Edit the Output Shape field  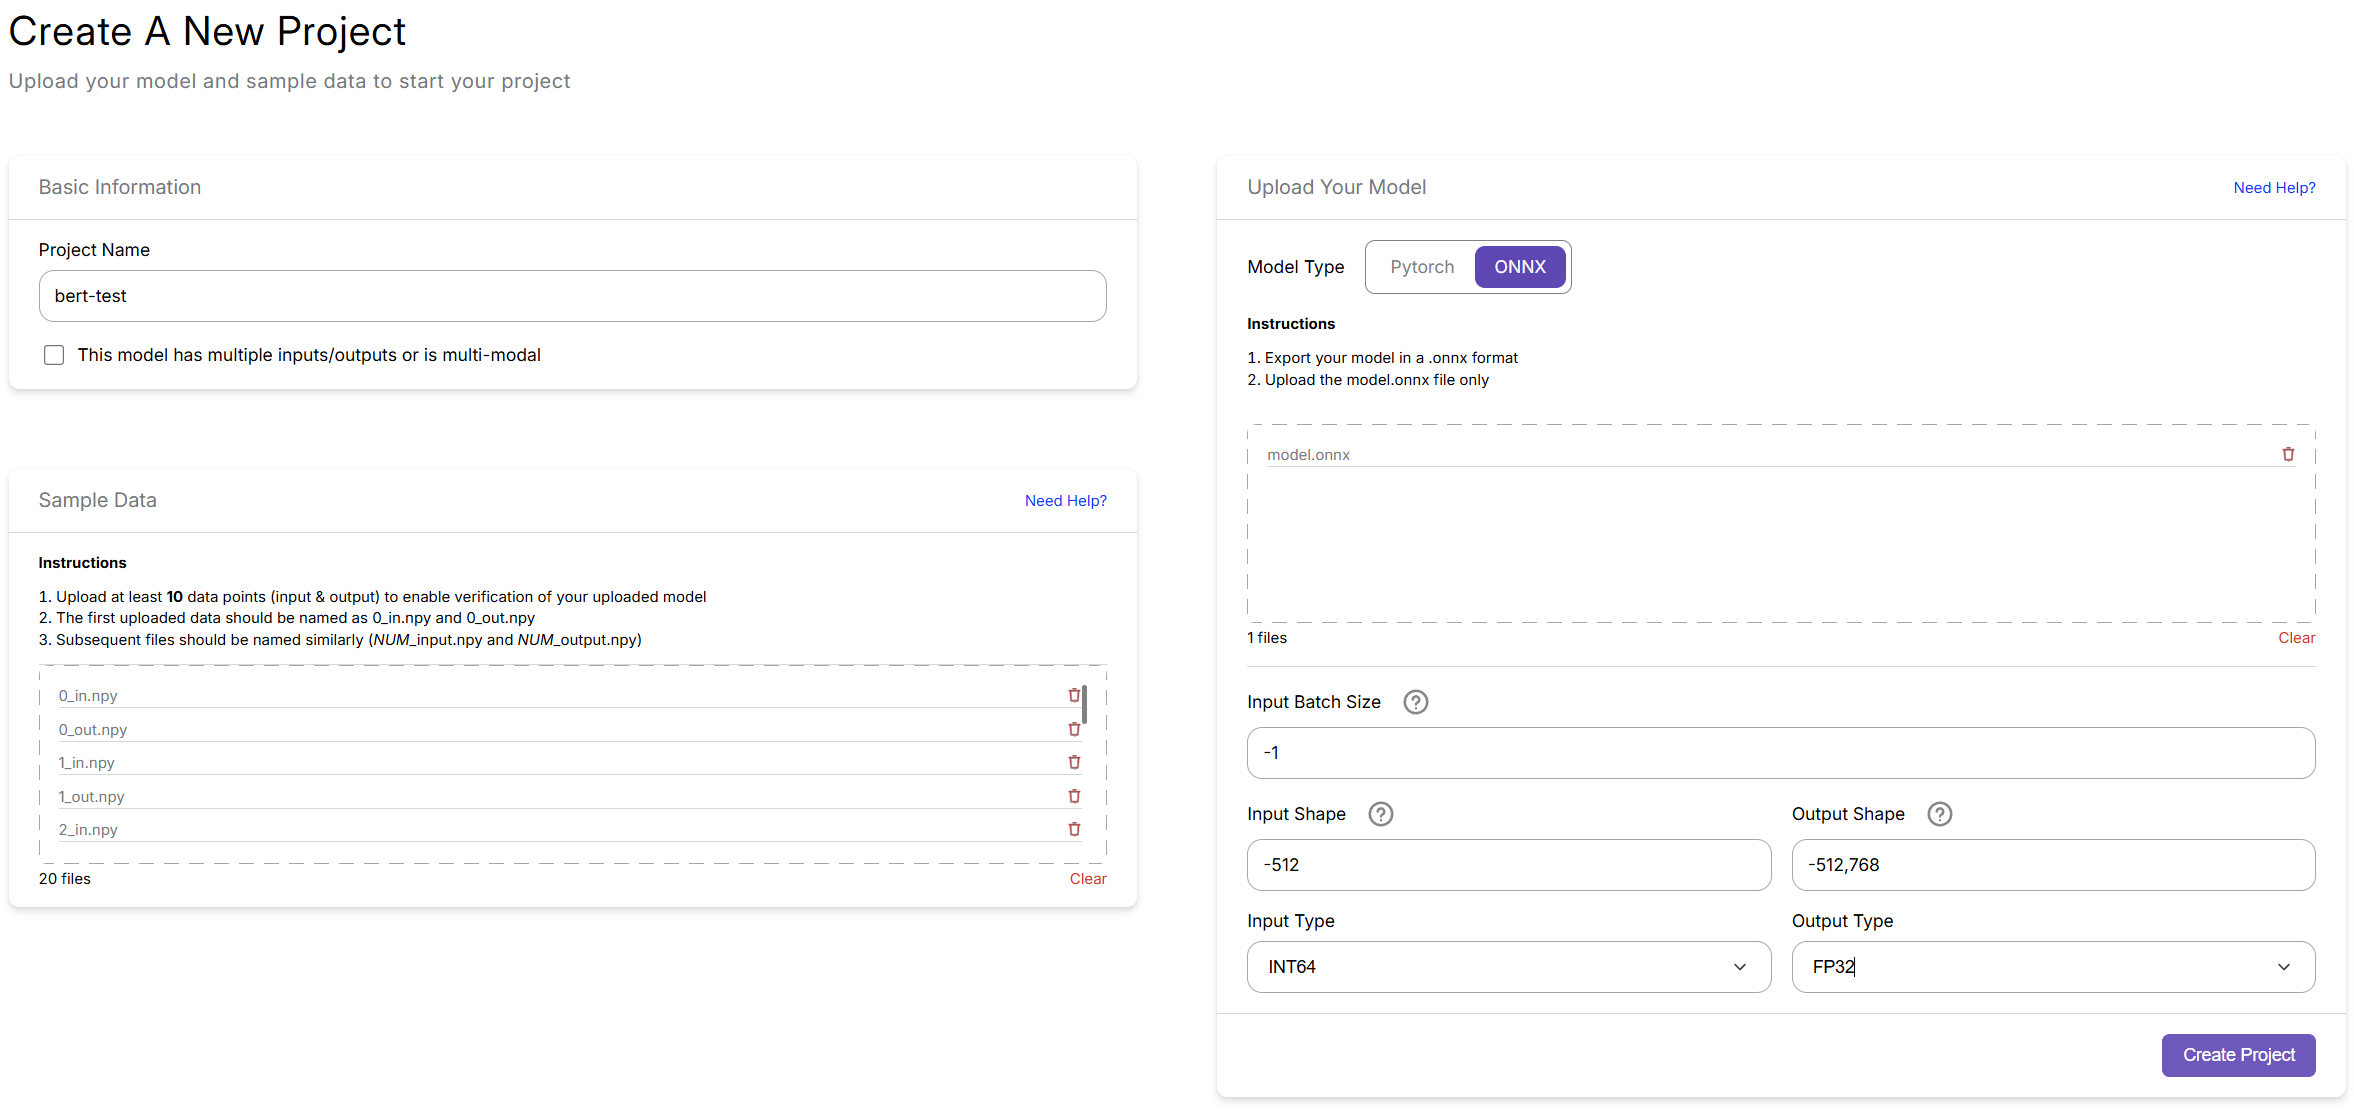coord(2053,865)
